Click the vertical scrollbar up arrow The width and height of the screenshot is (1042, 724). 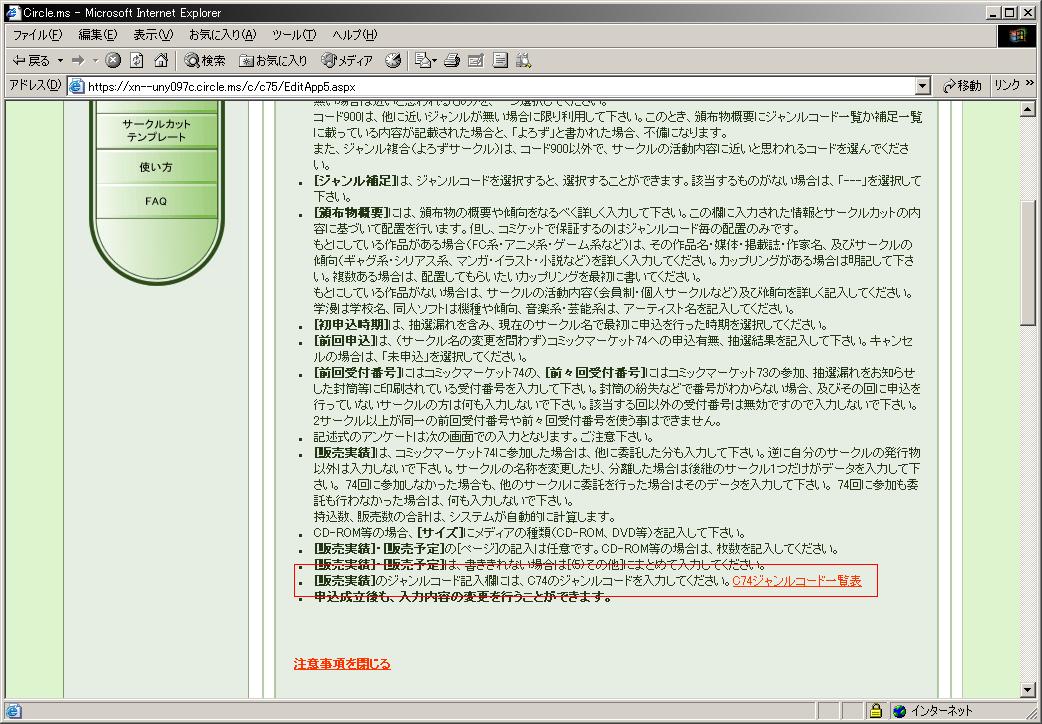1027,109
